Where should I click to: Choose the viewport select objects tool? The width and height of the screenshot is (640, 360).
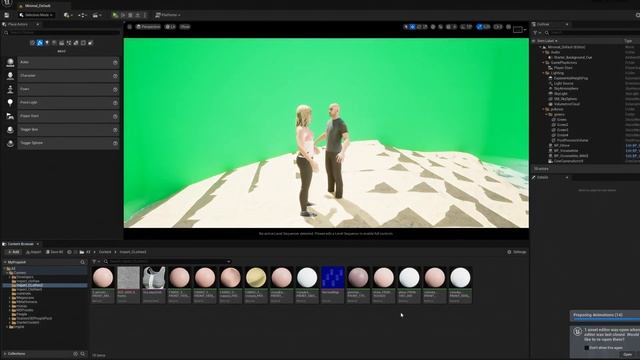click(406, 27)
